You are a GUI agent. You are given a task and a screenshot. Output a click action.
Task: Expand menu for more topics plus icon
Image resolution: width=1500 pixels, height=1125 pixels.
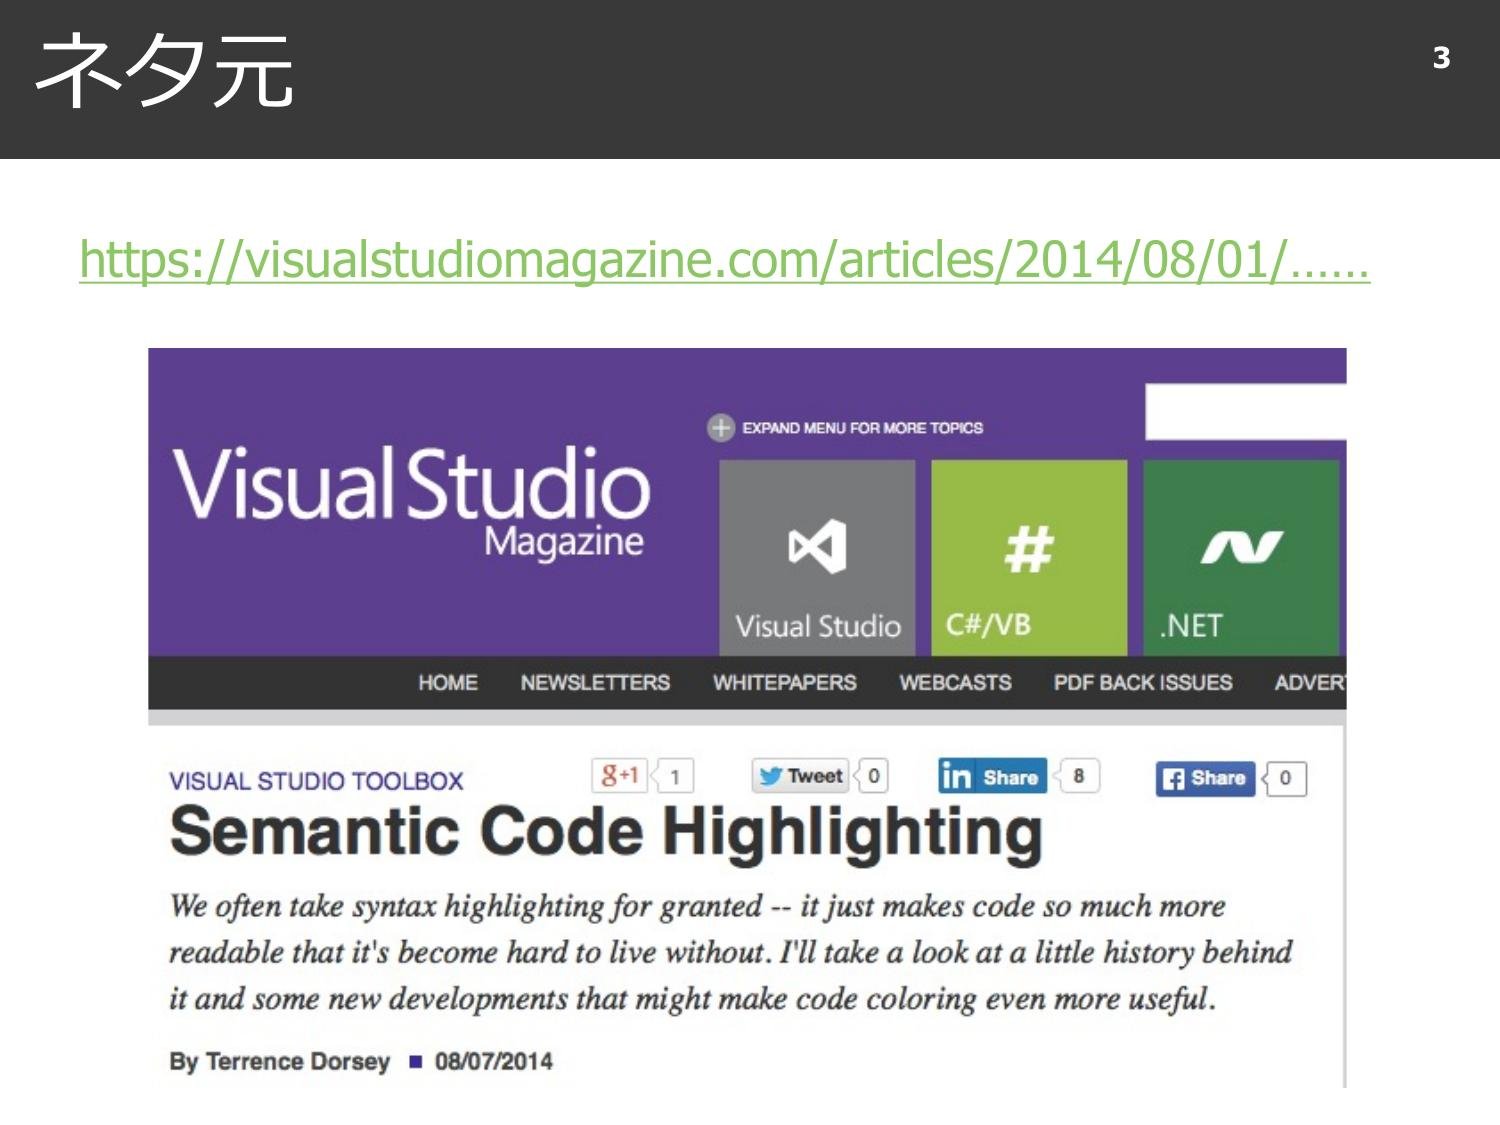pos(720,428)
